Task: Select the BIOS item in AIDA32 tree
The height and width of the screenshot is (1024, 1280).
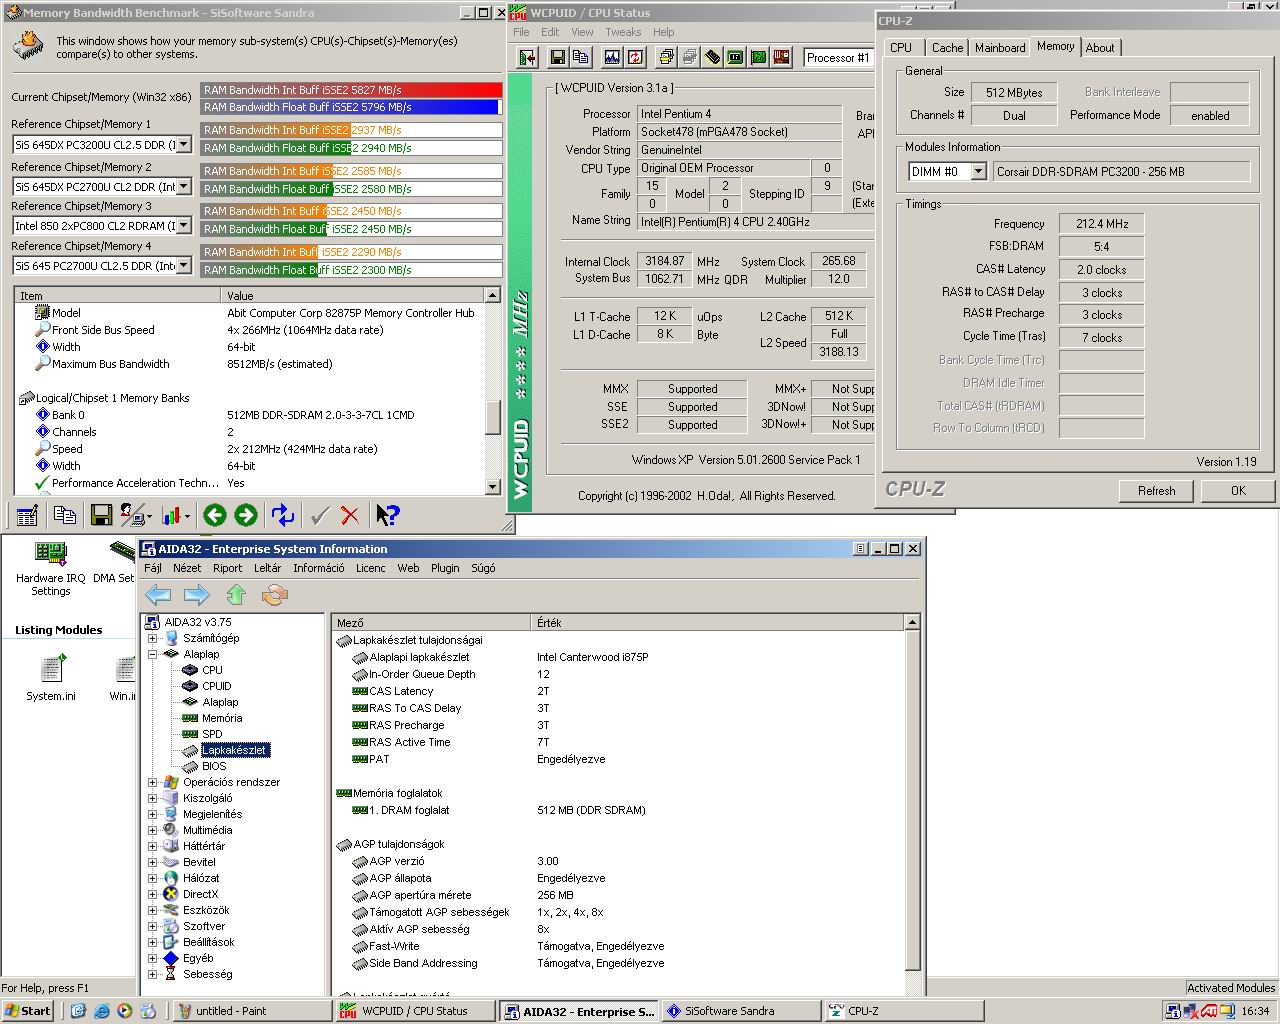Action: 214,766
